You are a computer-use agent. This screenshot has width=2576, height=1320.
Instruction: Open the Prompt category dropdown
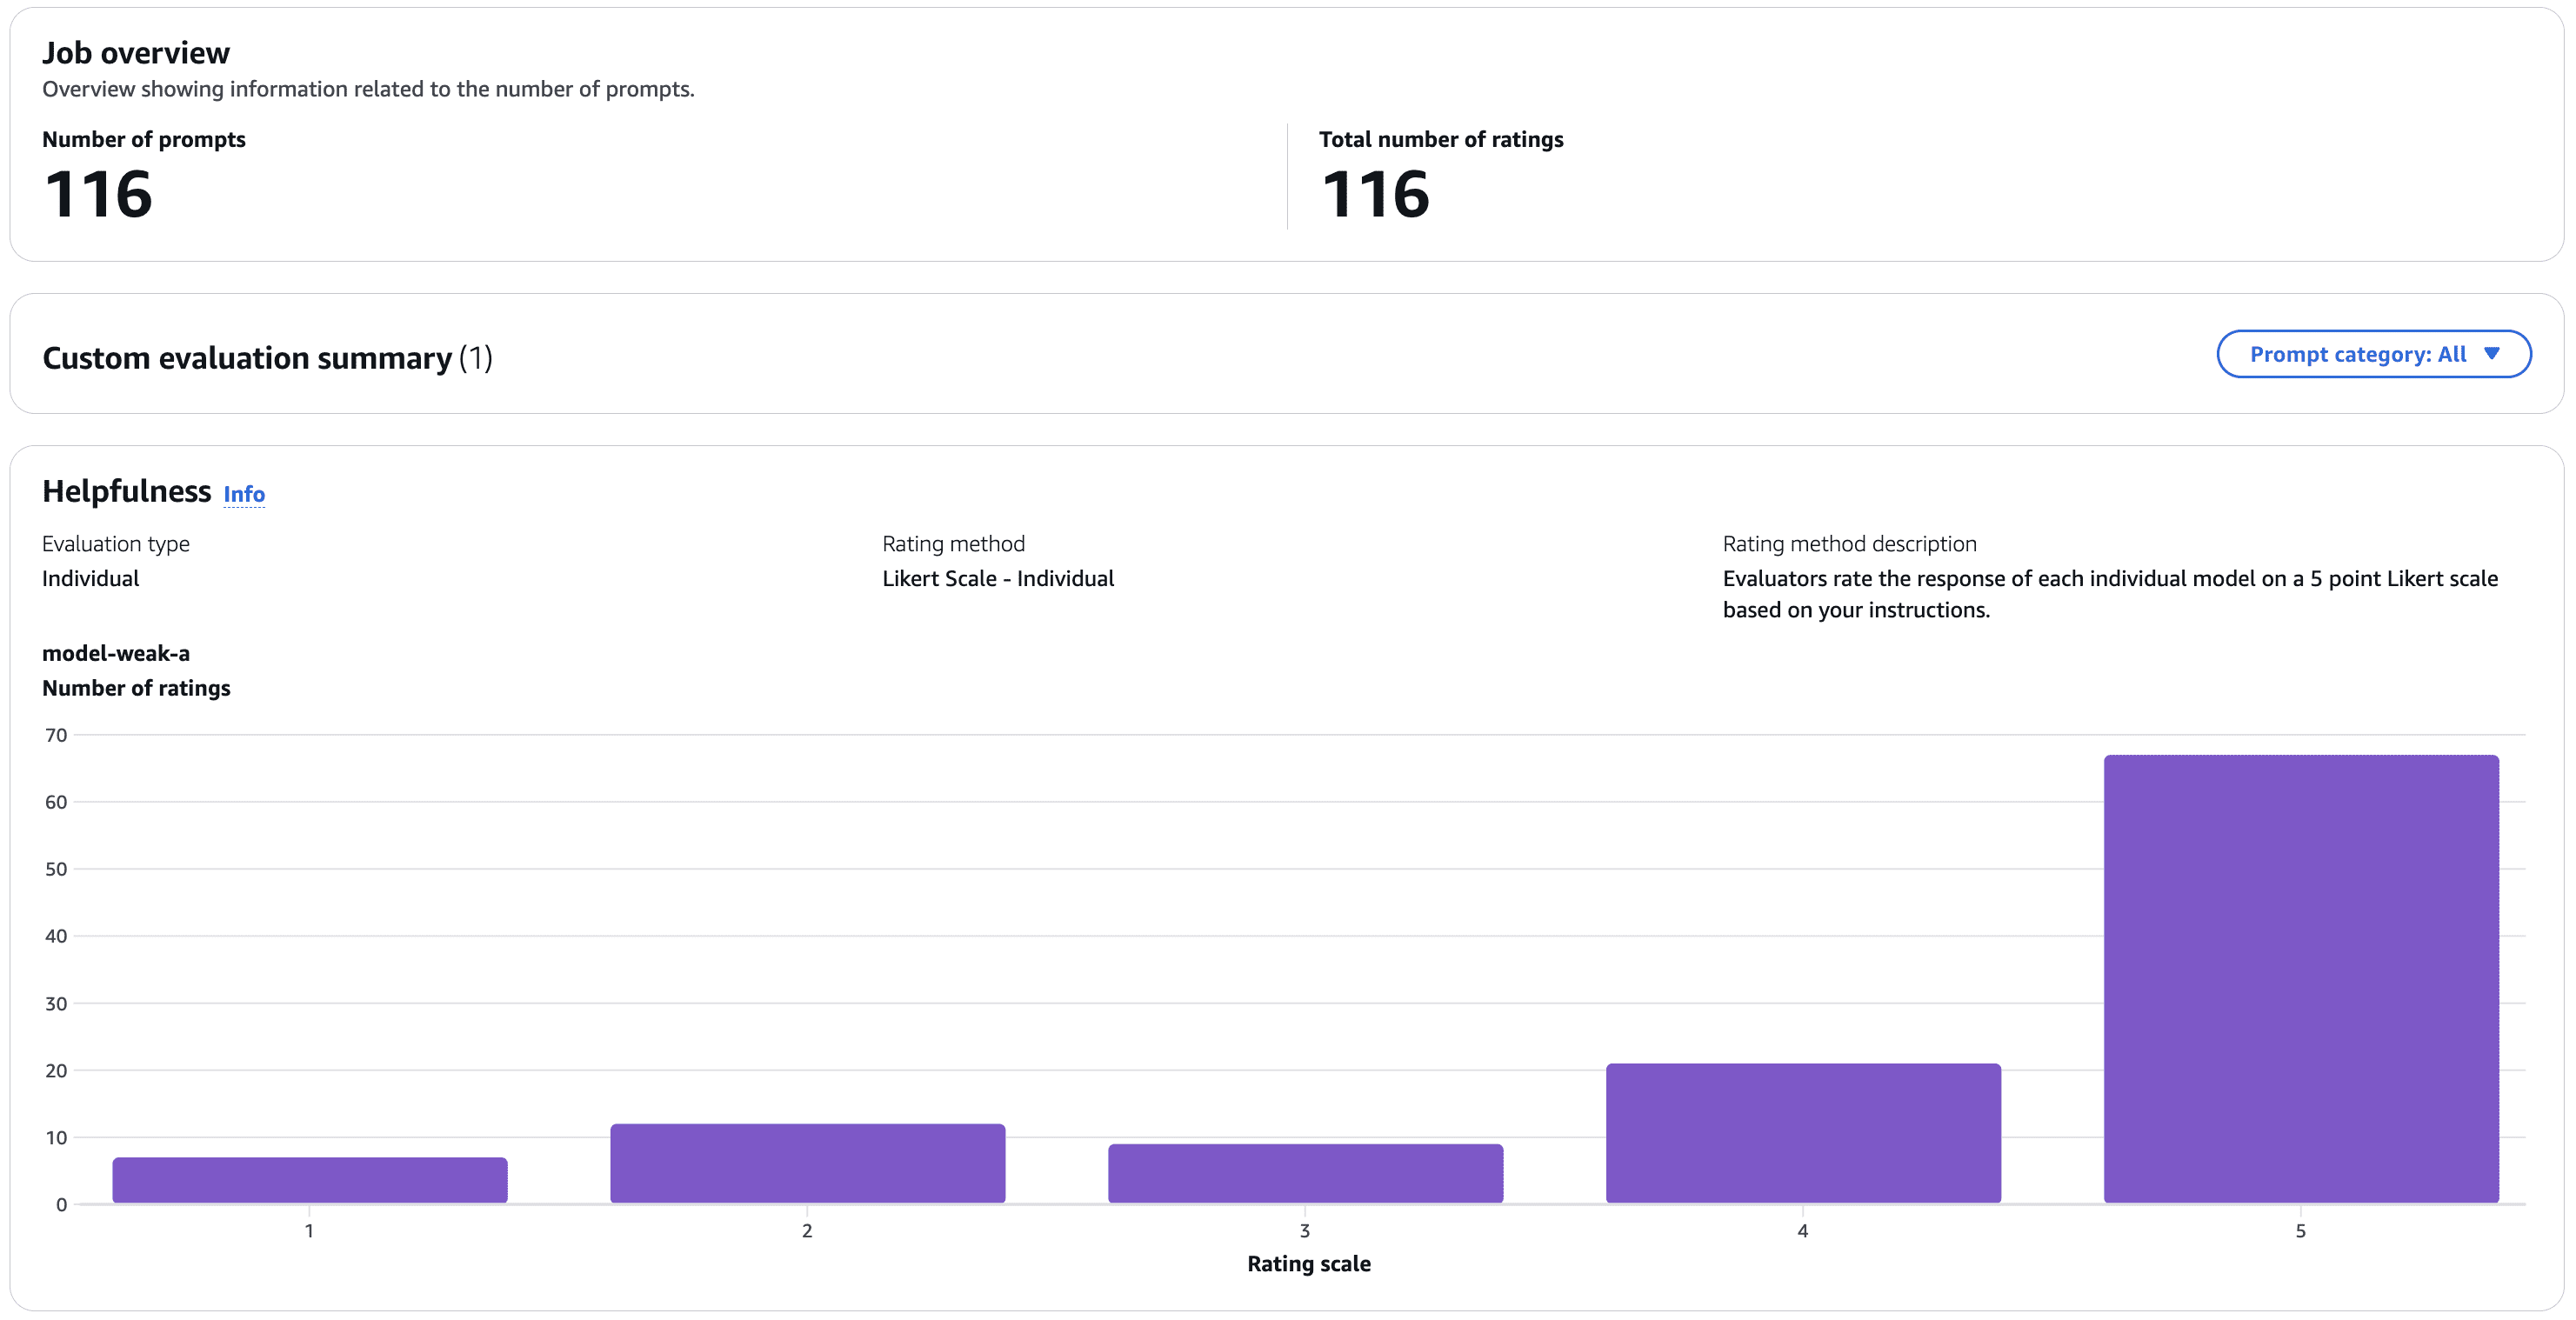pyautogui.click(x=2358, y=354)
